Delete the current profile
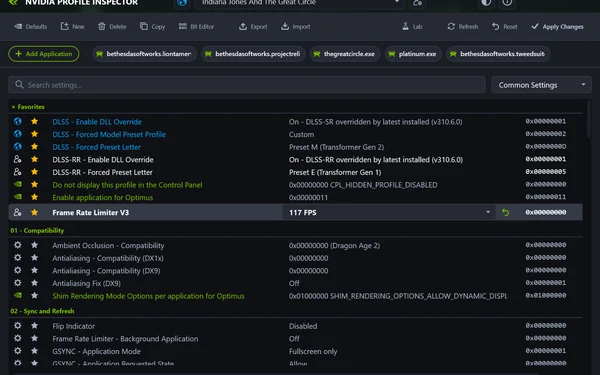Image resolution: width=600 pixels, height=375 pixels. (x=112, y=26)
